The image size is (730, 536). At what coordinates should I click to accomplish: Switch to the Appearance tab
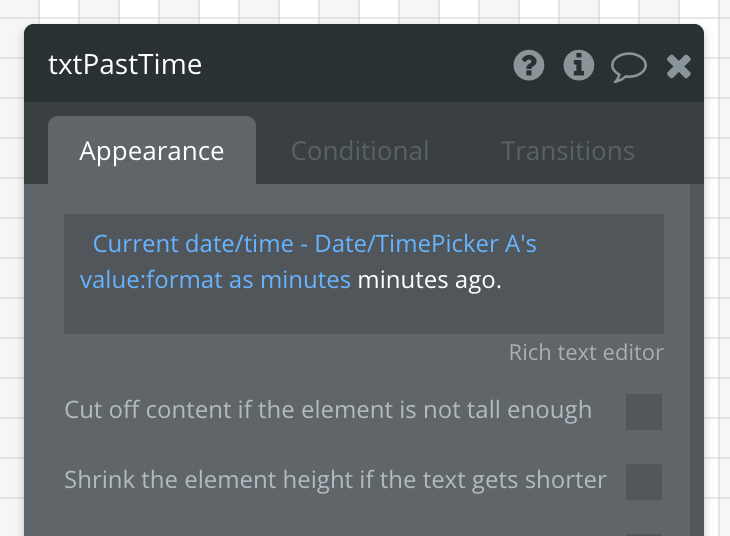click(152, 151)
